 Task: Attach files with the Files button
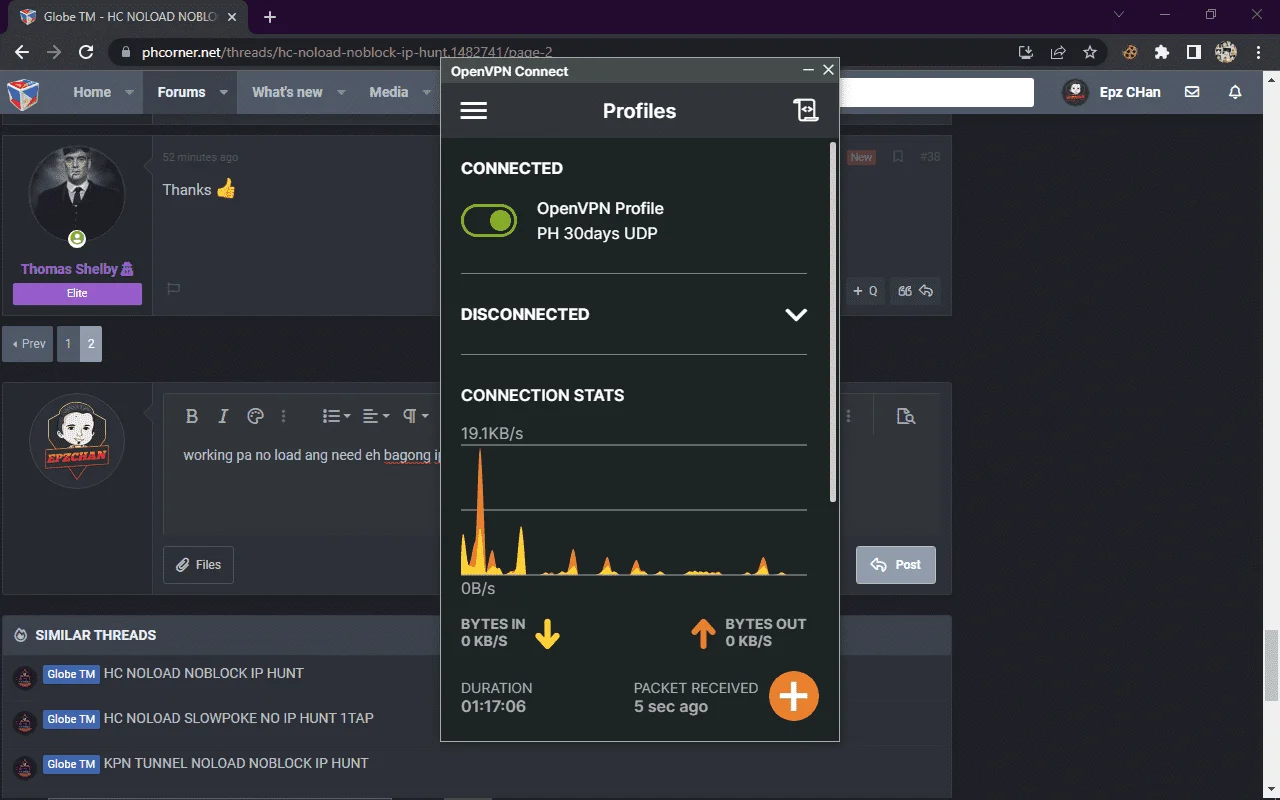(199, 565)
